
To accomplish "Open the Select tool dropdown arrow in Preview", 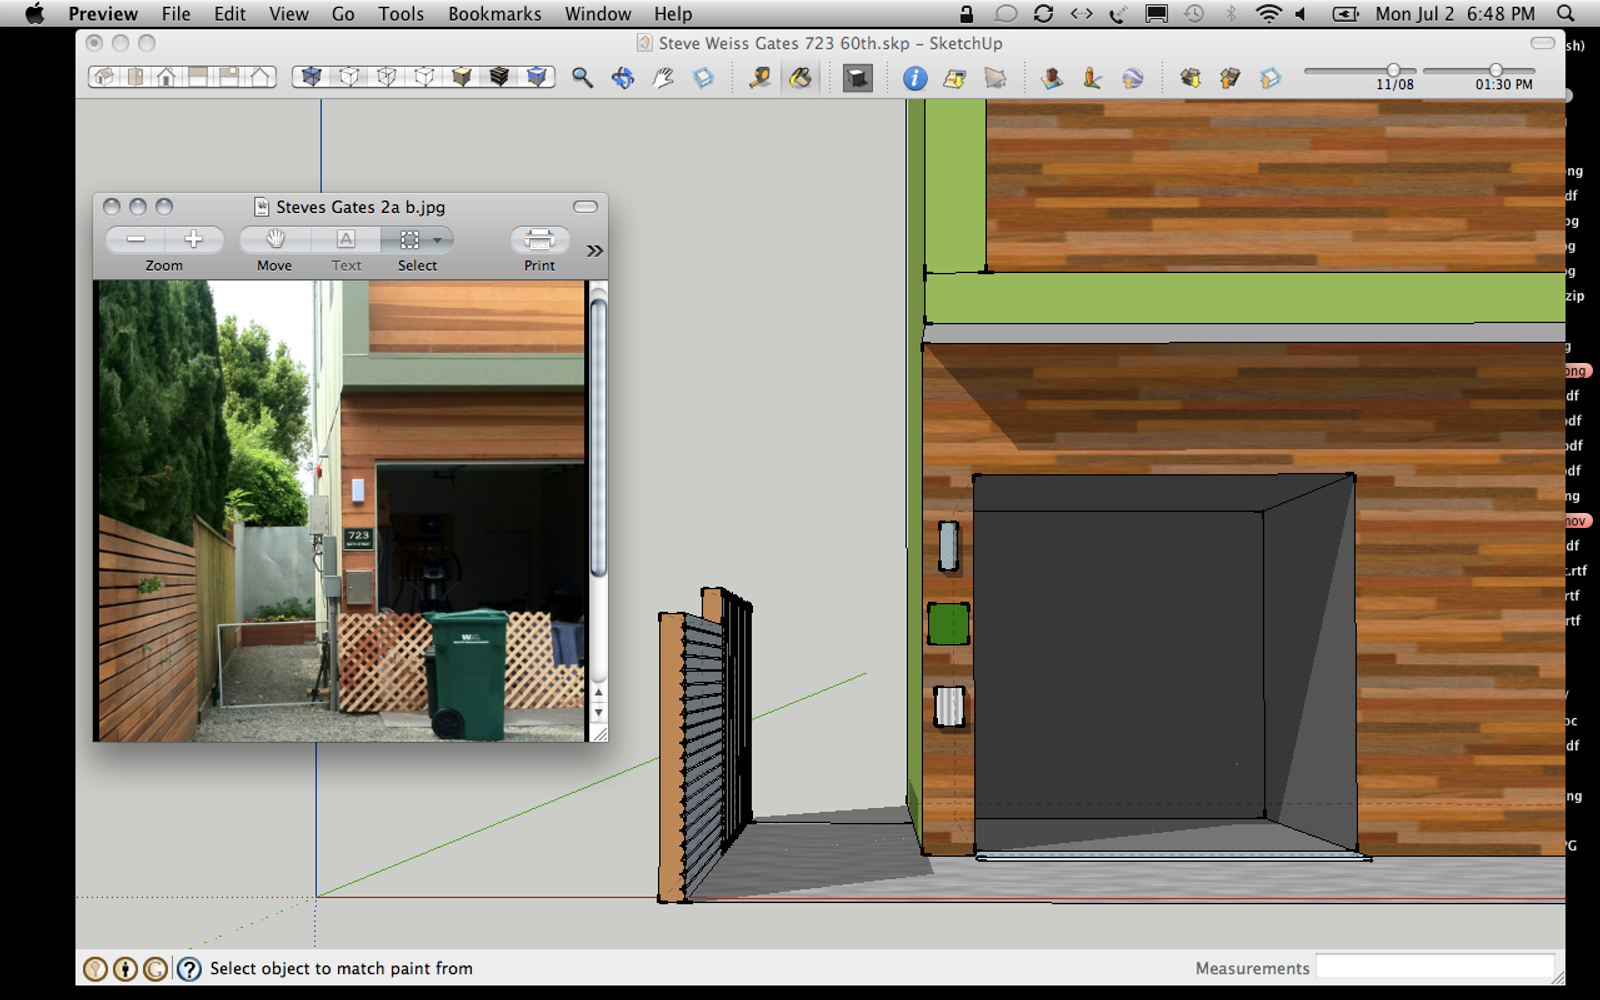I will (x=437, y=240).
